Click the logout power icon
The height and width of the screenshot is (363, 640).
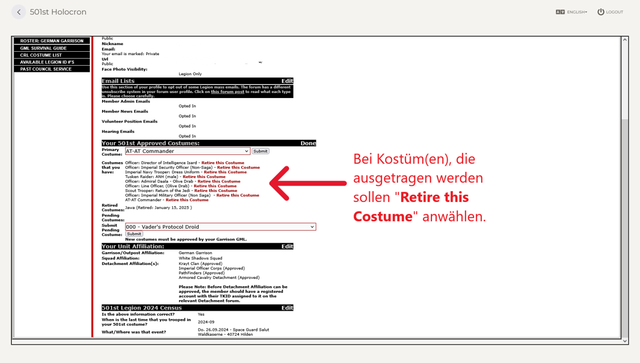tap(601, 12)
